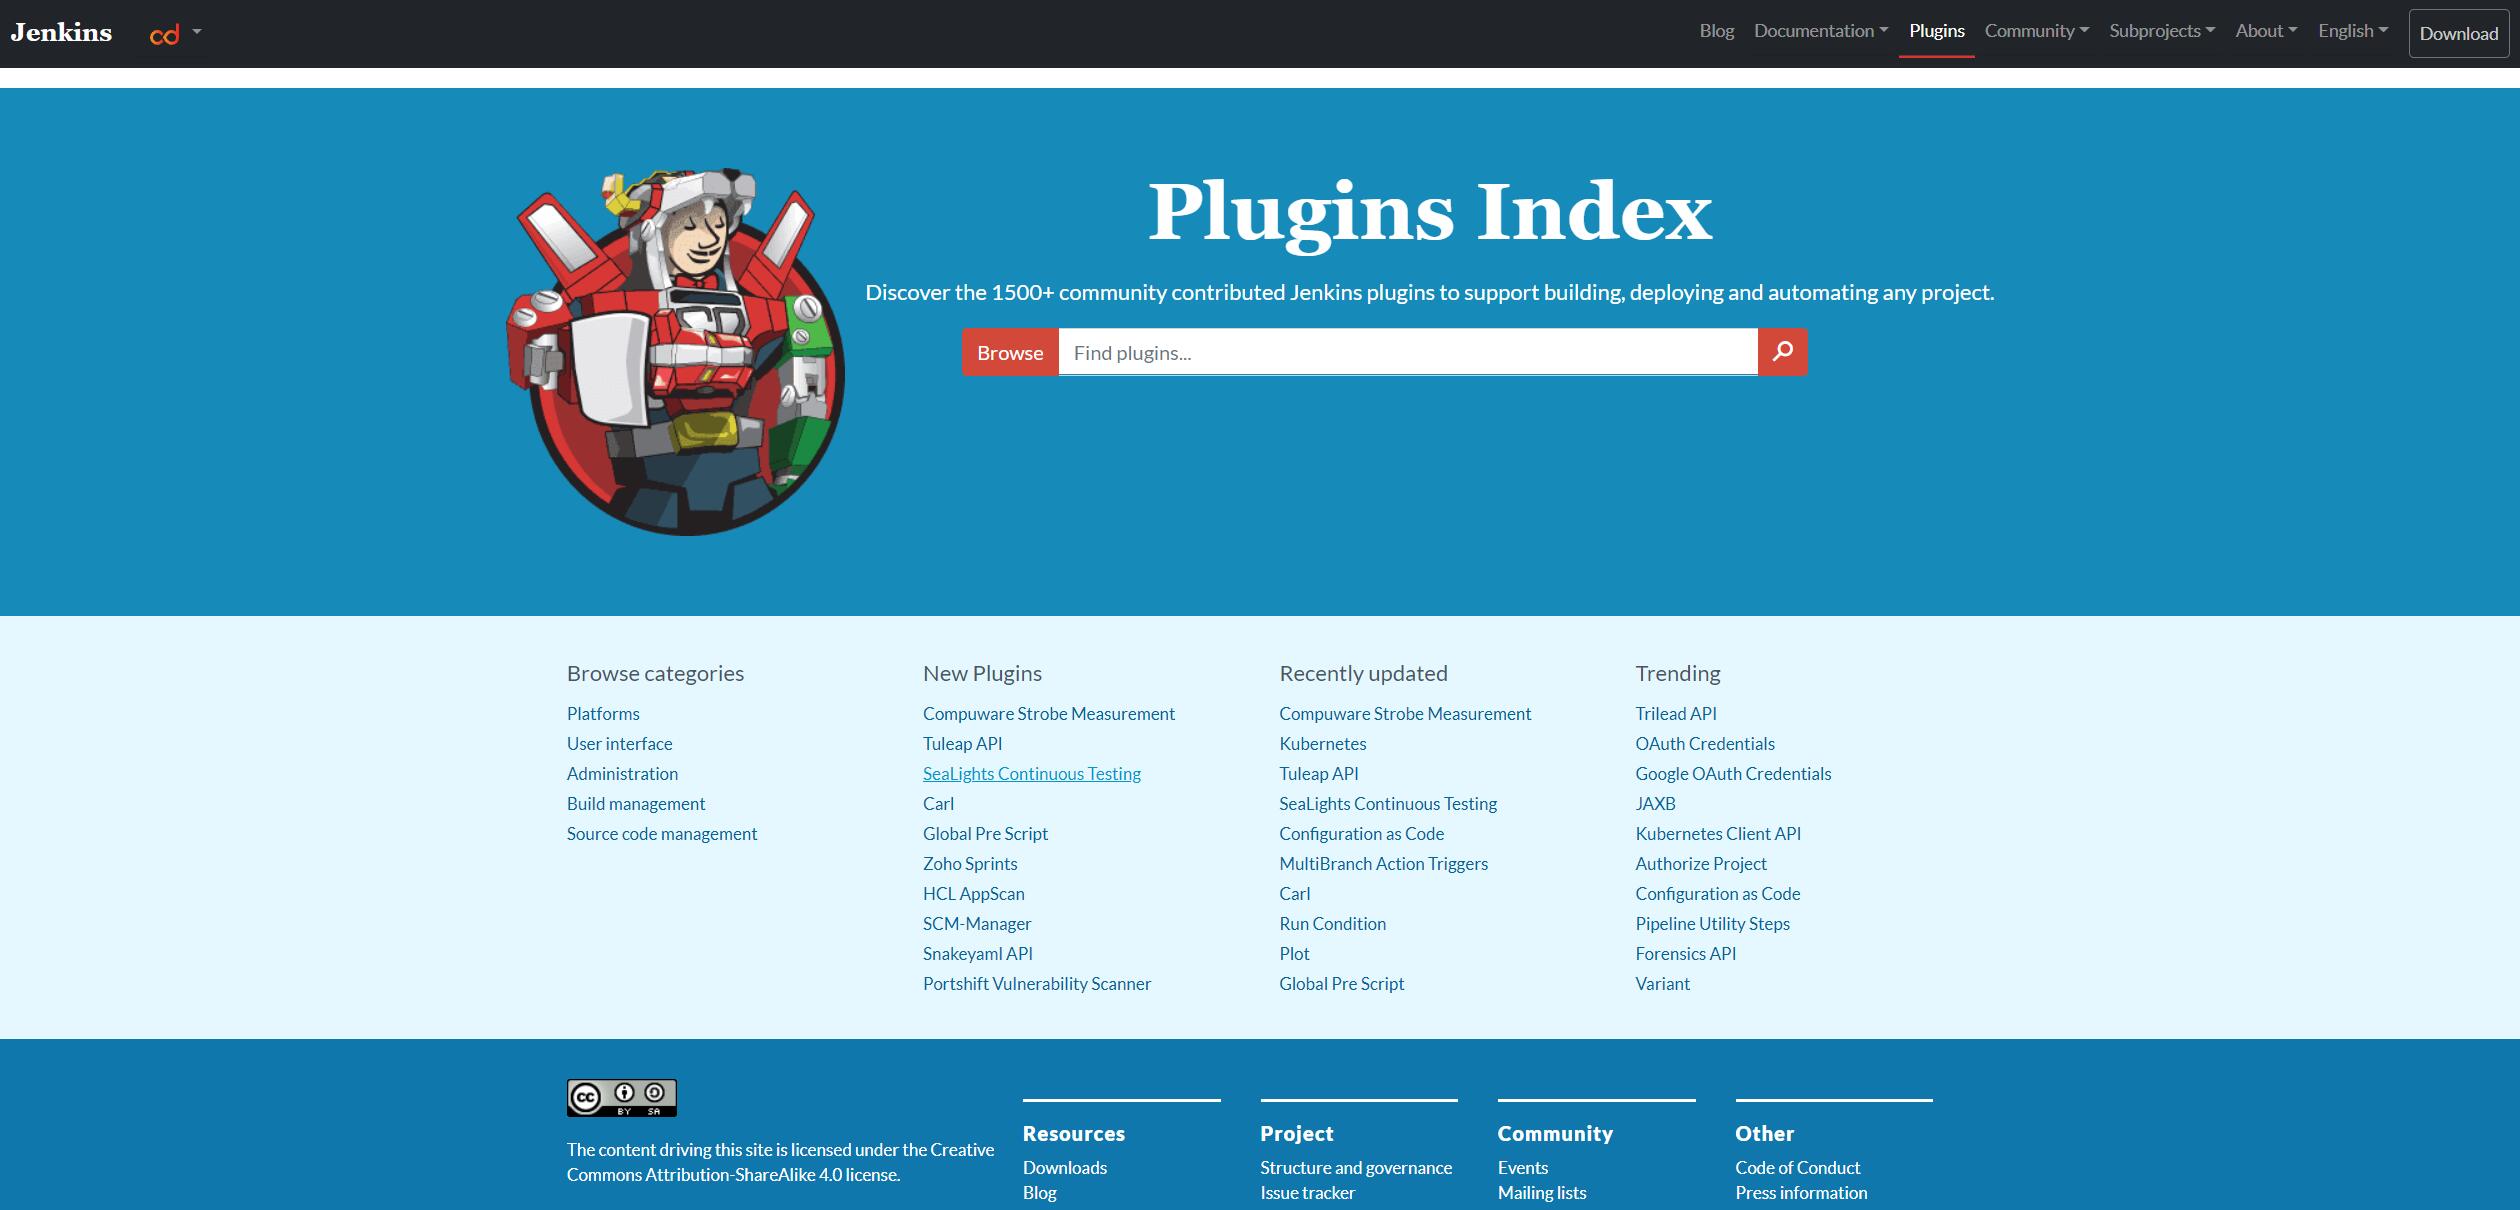Open the SeaLights Continuous Testing new plugin link
Image resolution: width=2520 pixels, height=1210 pixels.
click(x=1031, y=774)
